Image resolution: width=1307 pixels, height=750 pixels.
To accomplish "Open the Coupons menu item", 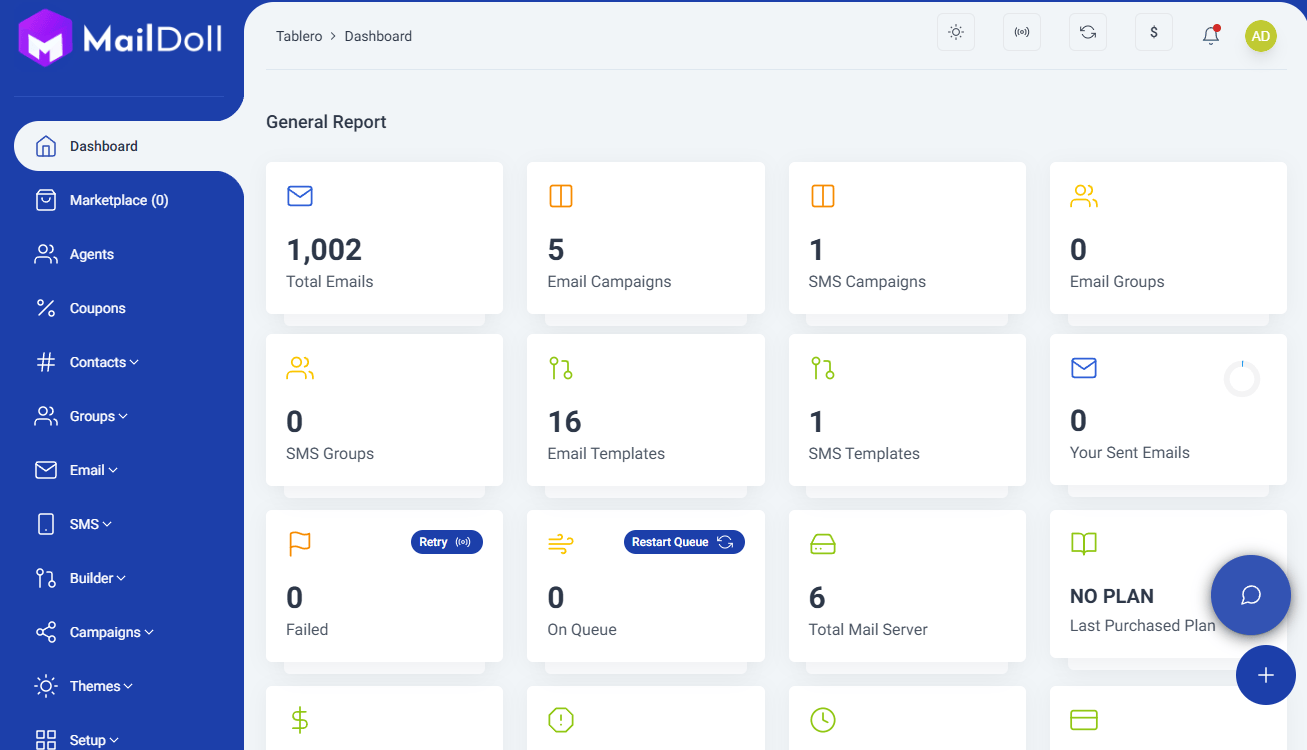I will click(129, 308).
